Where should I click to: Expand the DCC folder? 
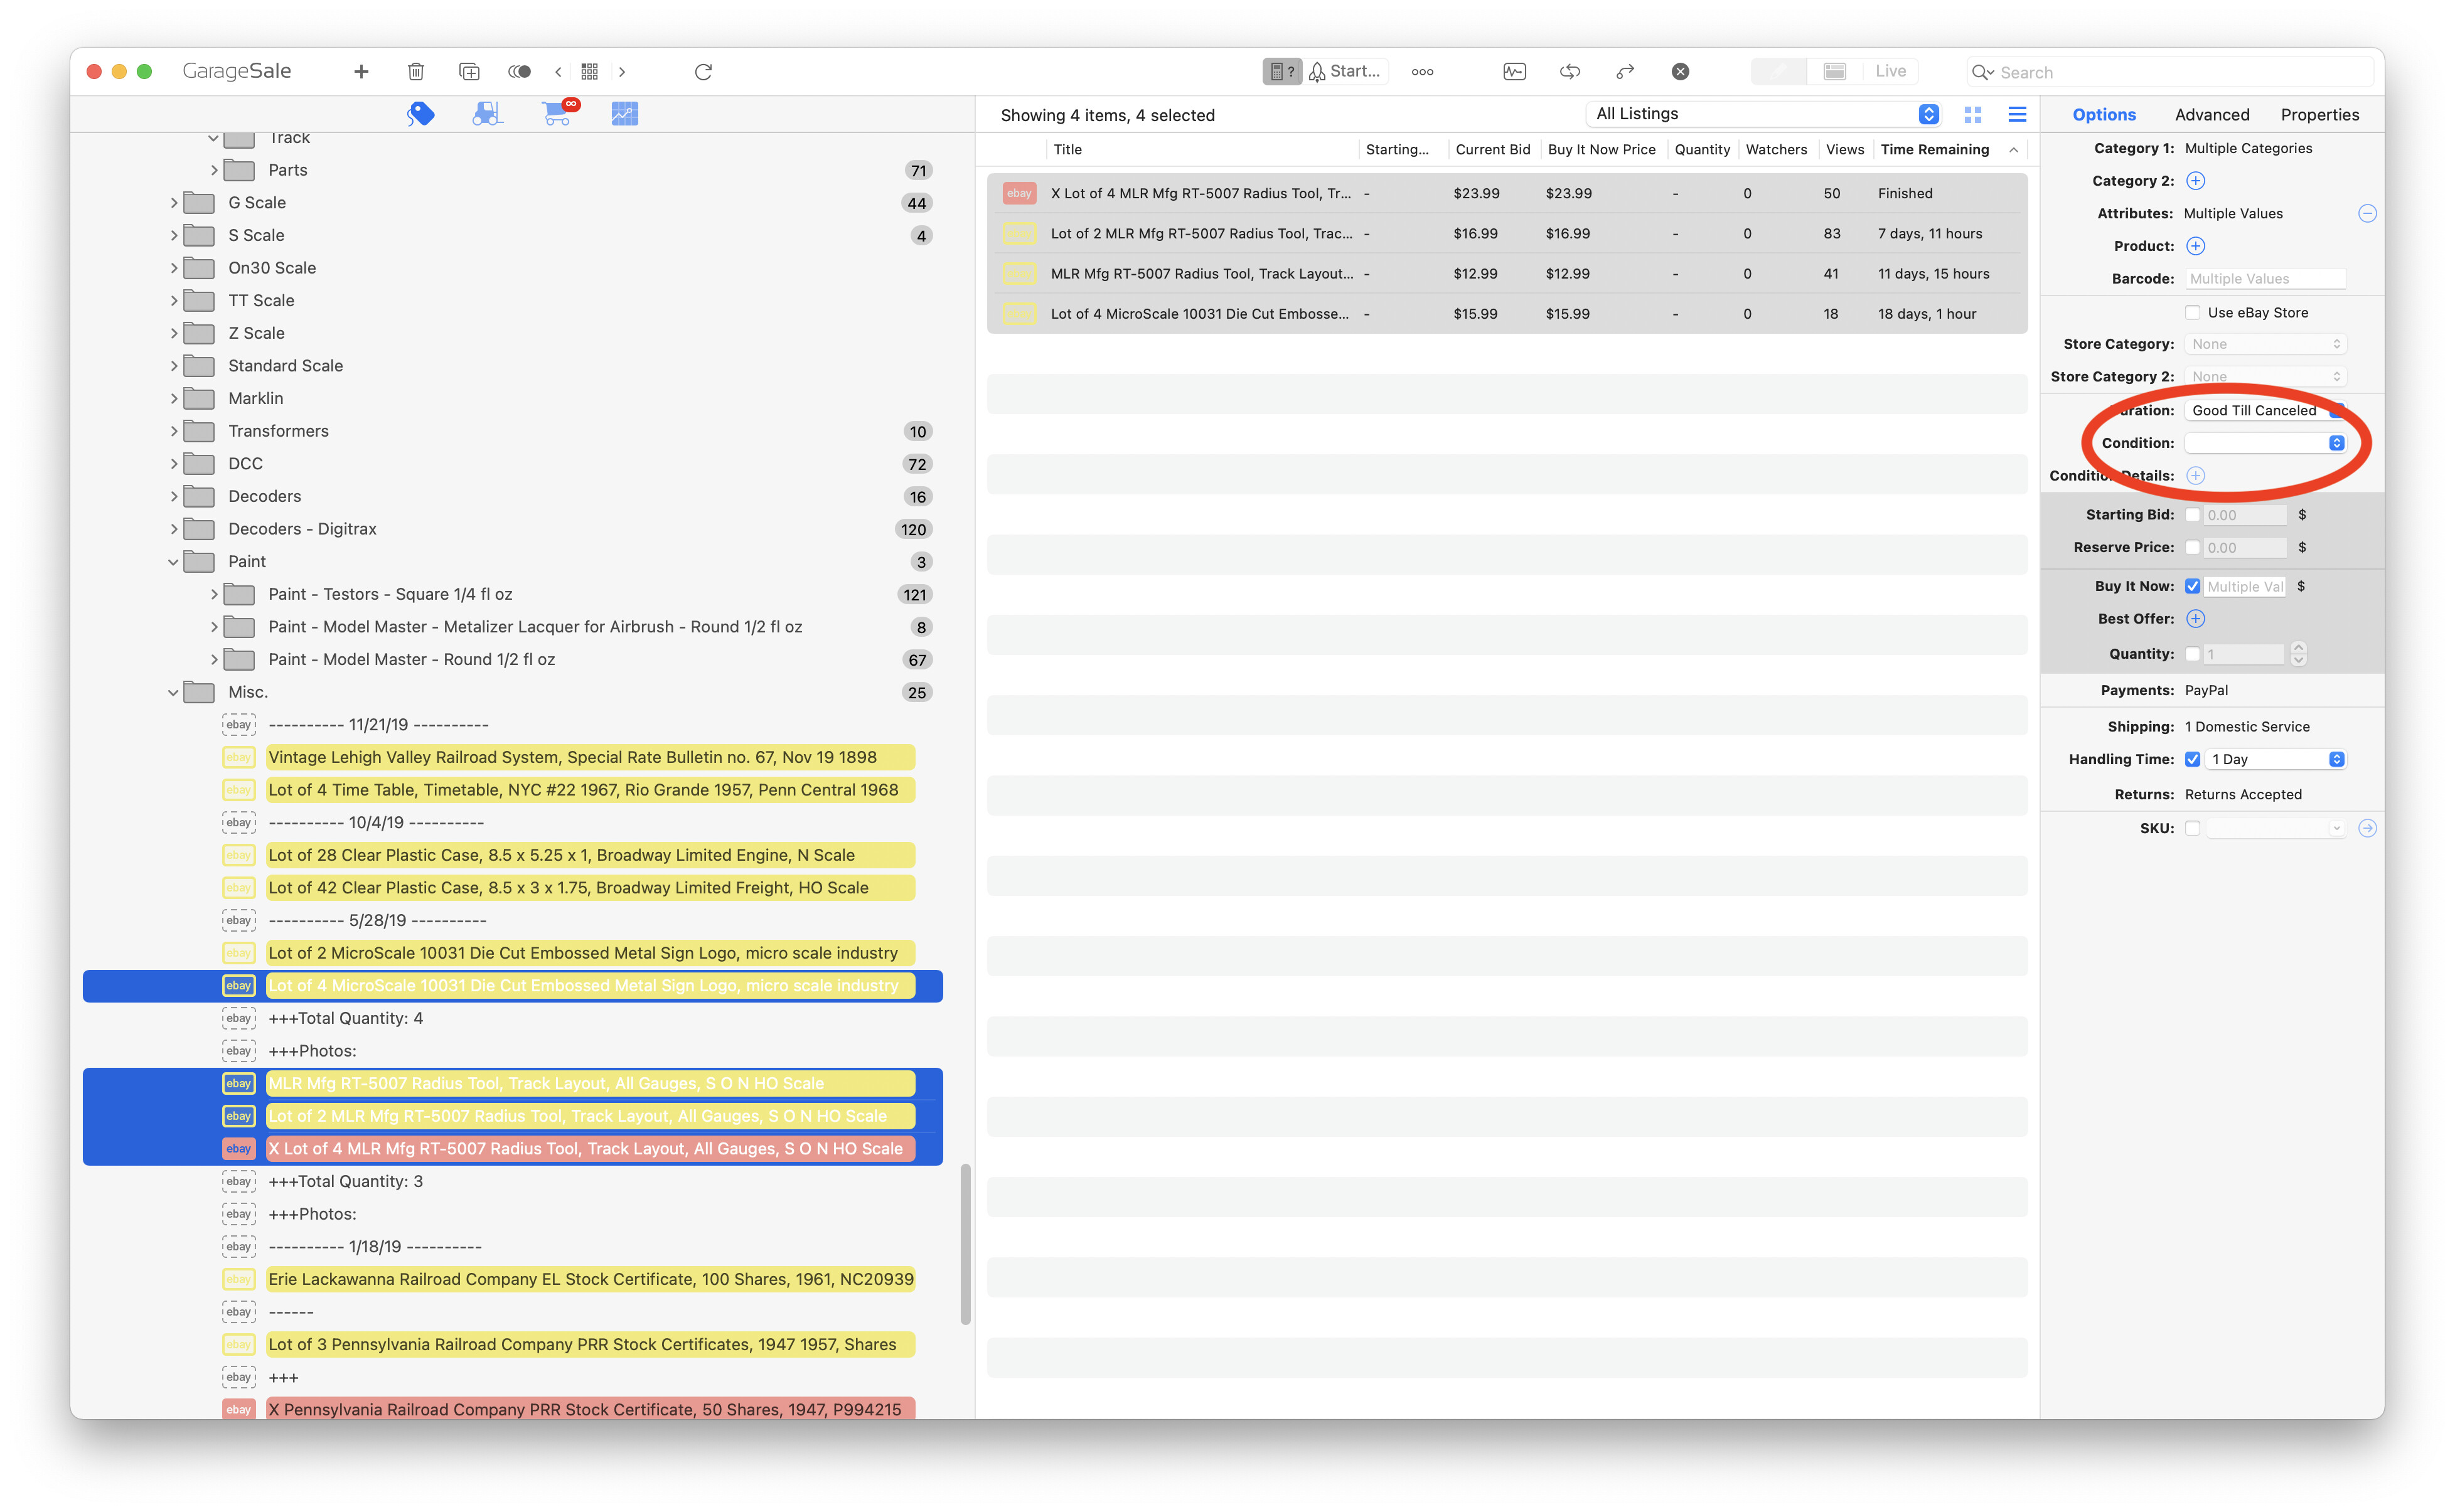(174, 464)
